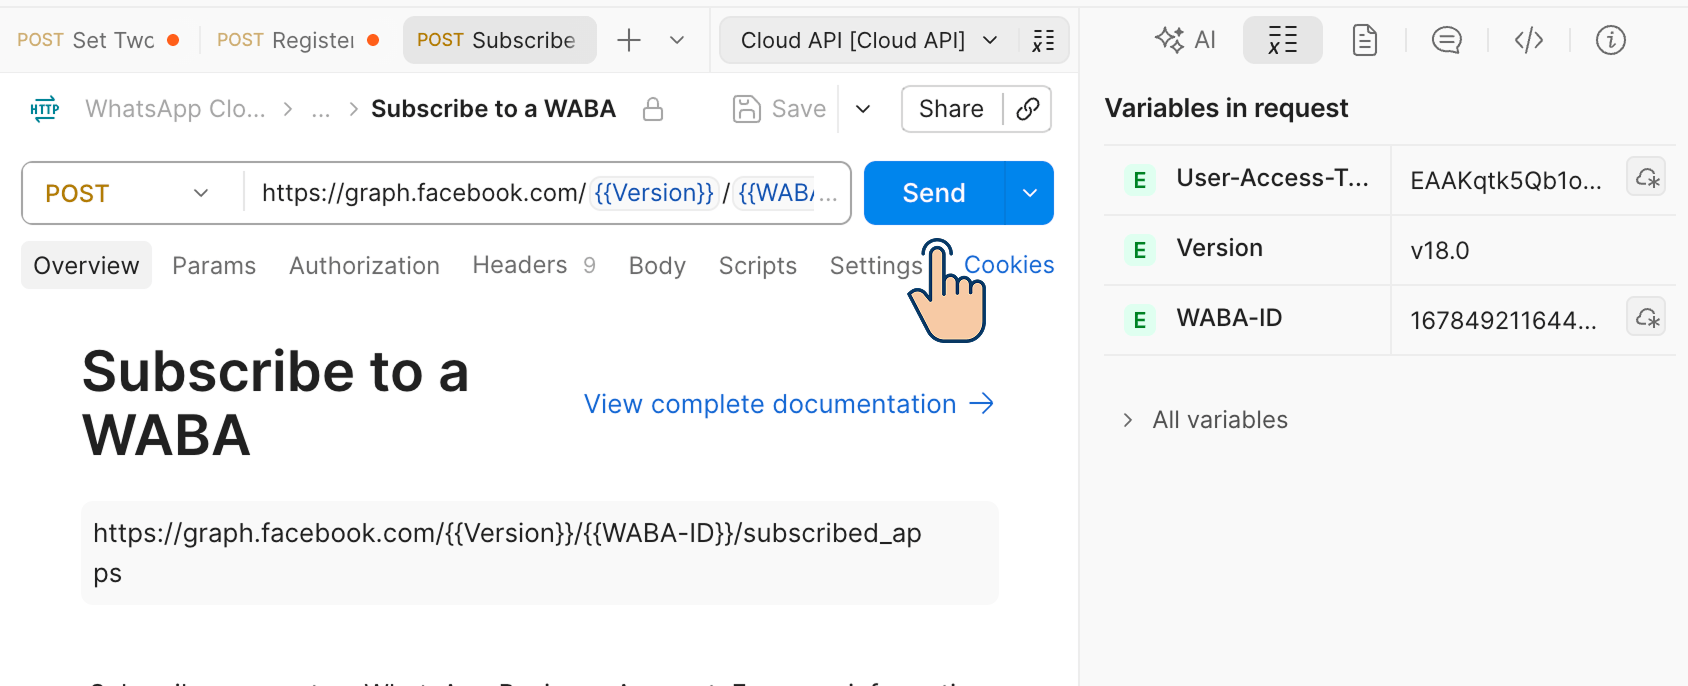Open the Save options dropdown chevron
The height and width of the screenshot is (686, 1688).
863,109
